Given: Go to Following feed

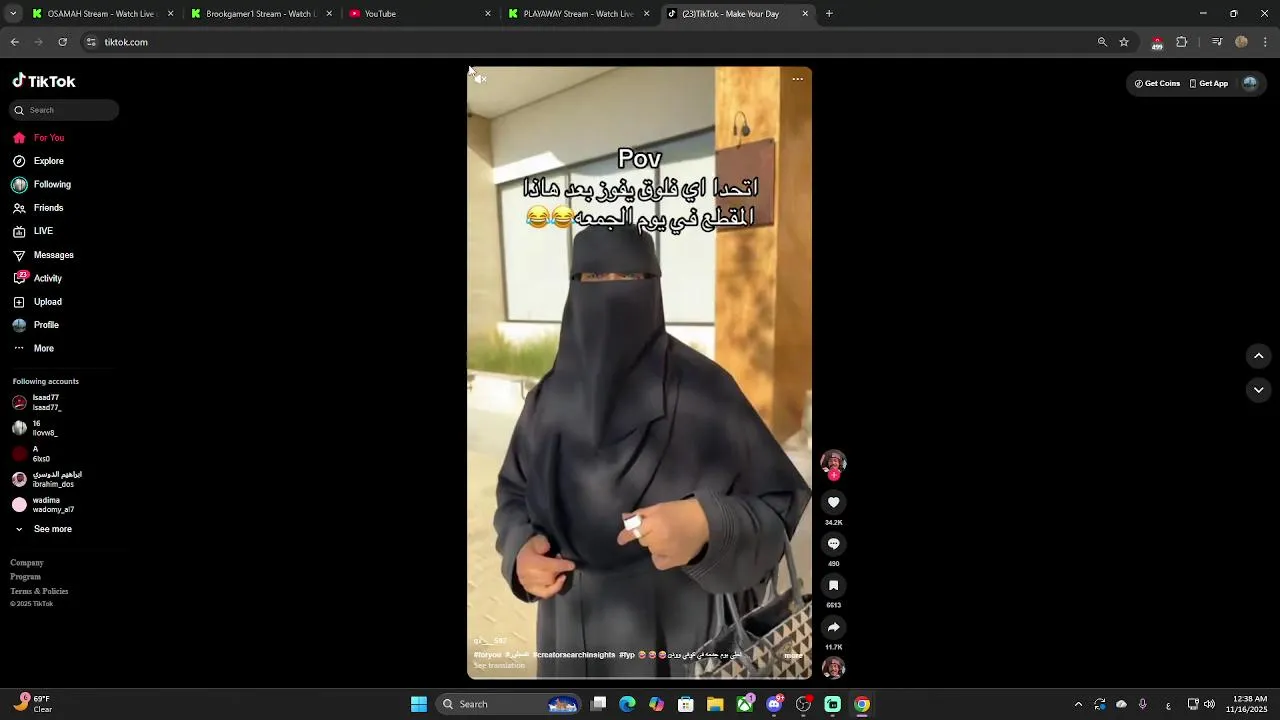Looking at the screenshot, I should click(x=42, y=184).
